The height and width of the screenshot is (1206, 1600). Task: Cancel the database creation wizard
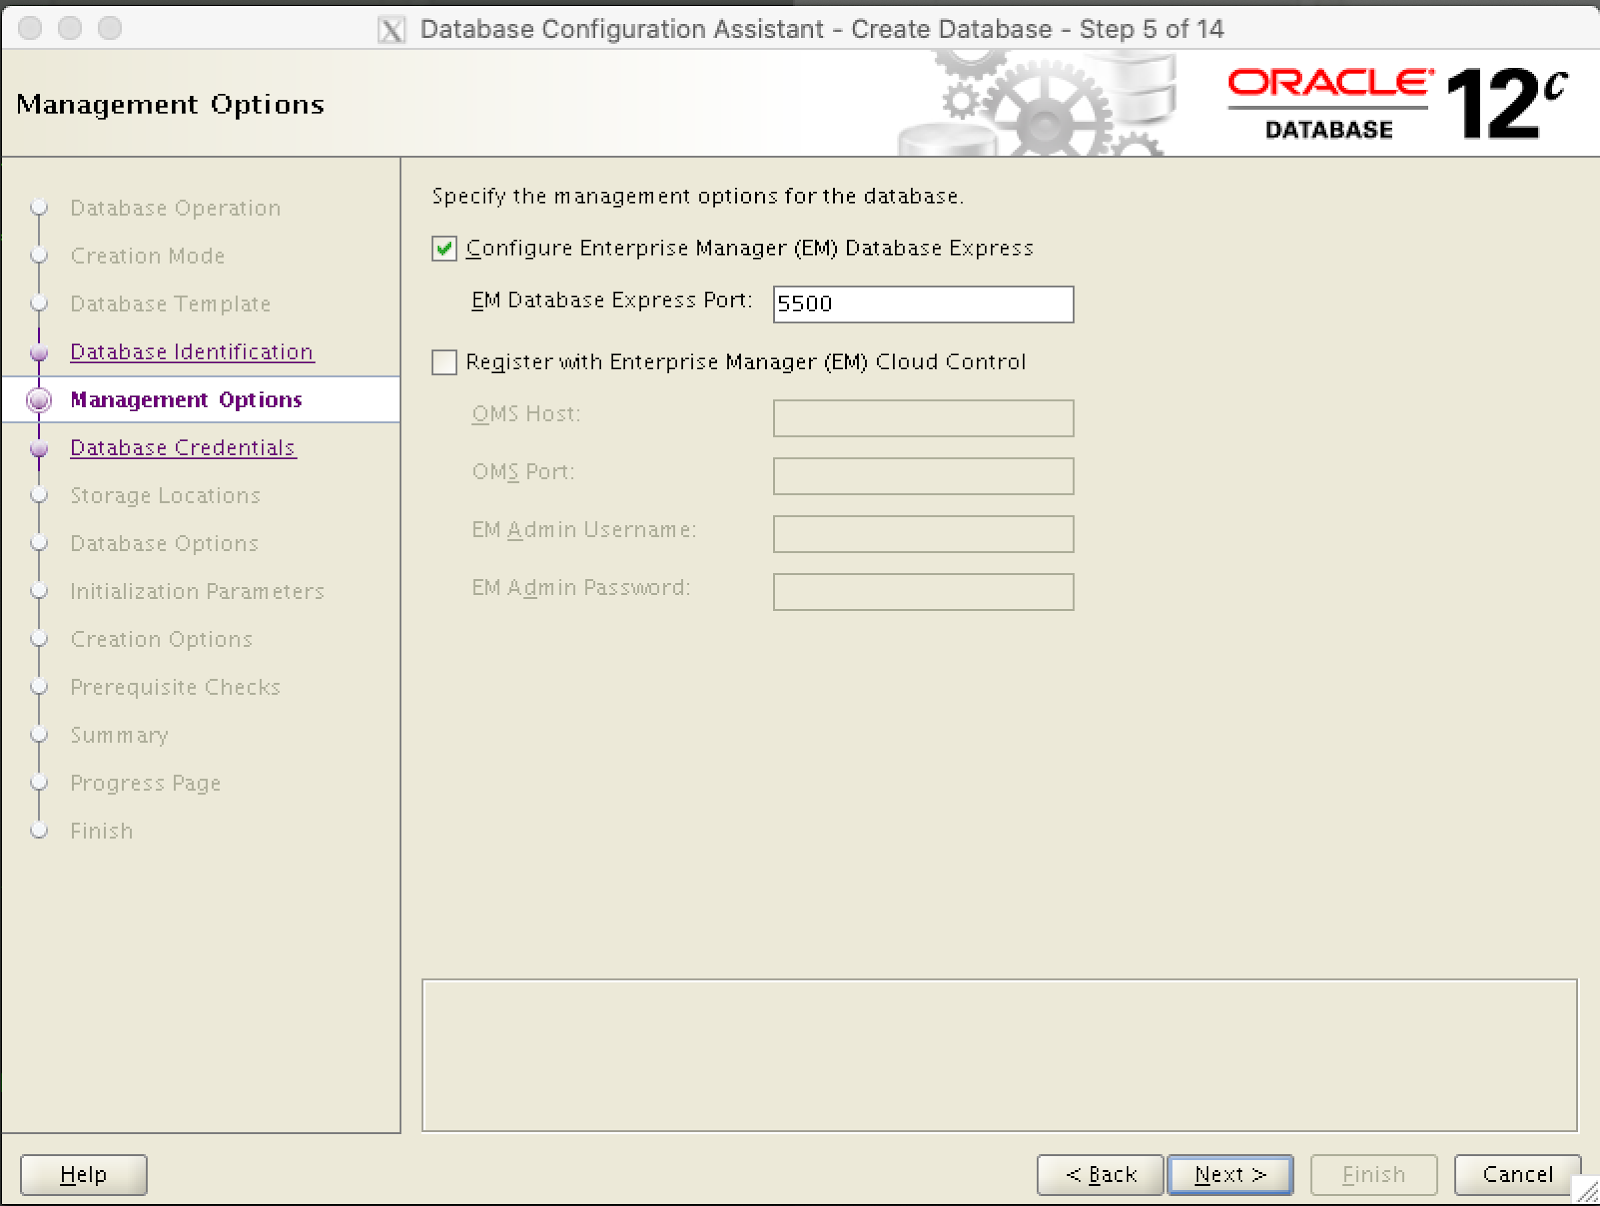point(1517,1174)
